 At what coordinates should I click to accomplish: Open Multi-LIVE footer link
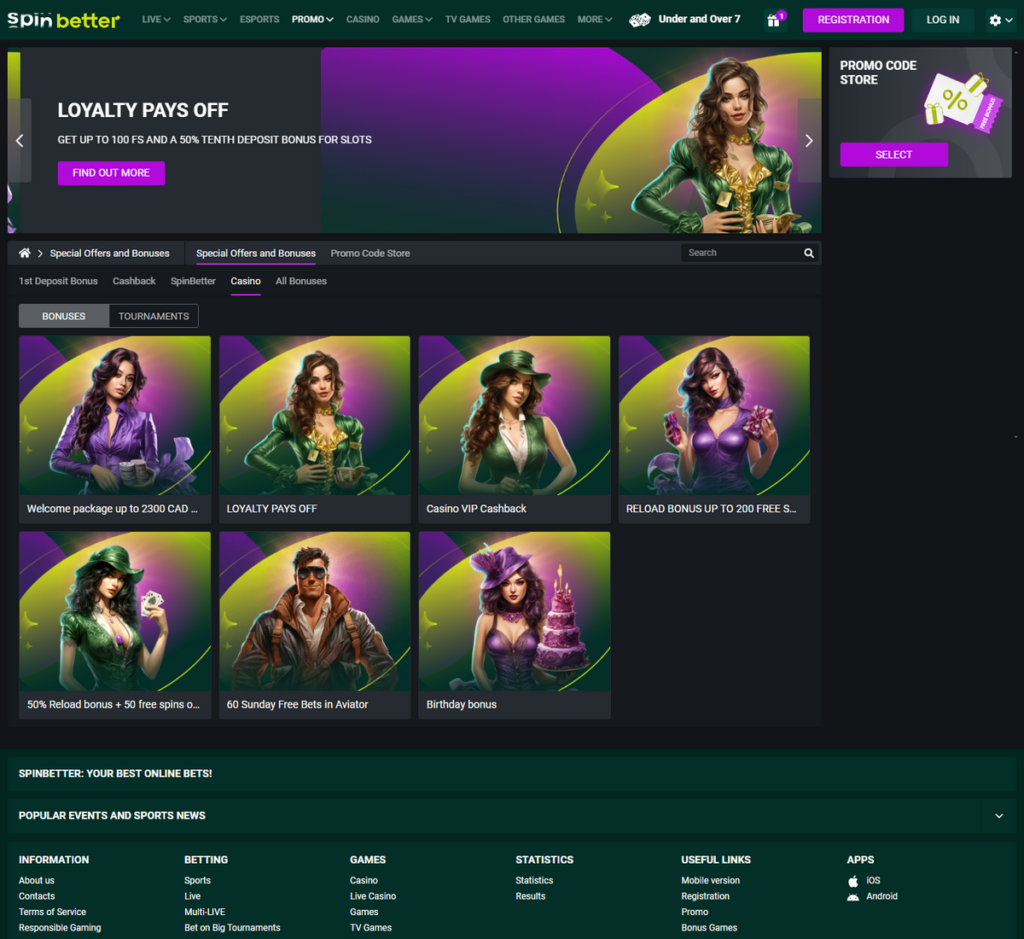point(204,912)
